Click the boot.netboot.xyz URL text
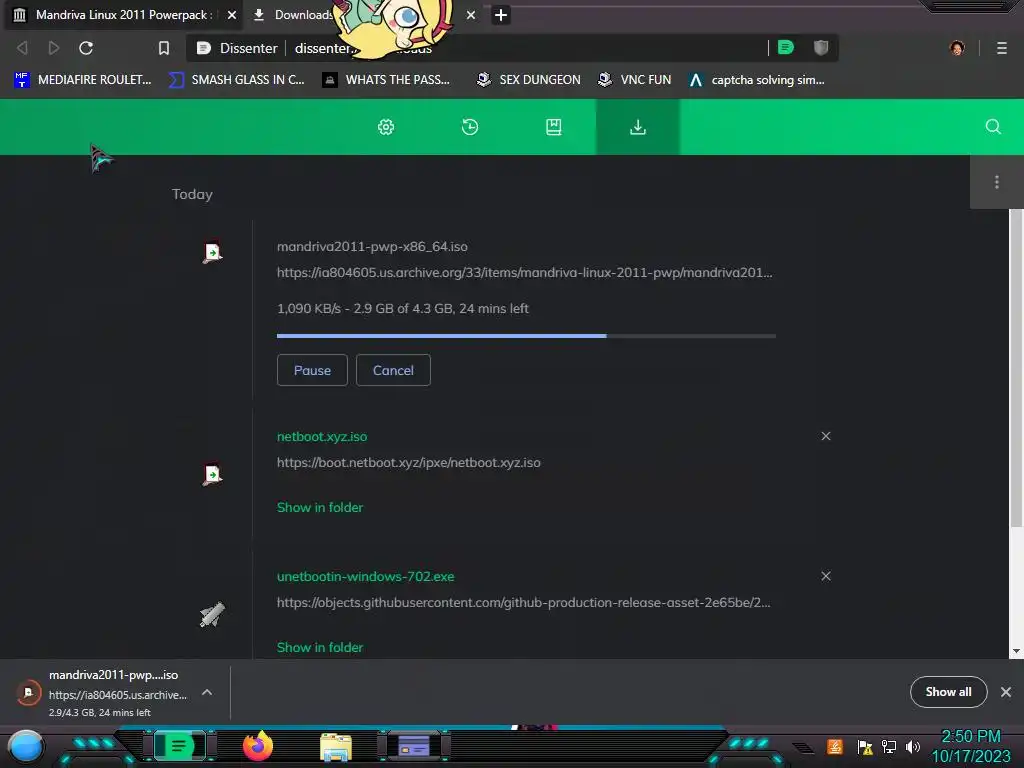This screenshot has height=768, width=1024. point(409,462)
